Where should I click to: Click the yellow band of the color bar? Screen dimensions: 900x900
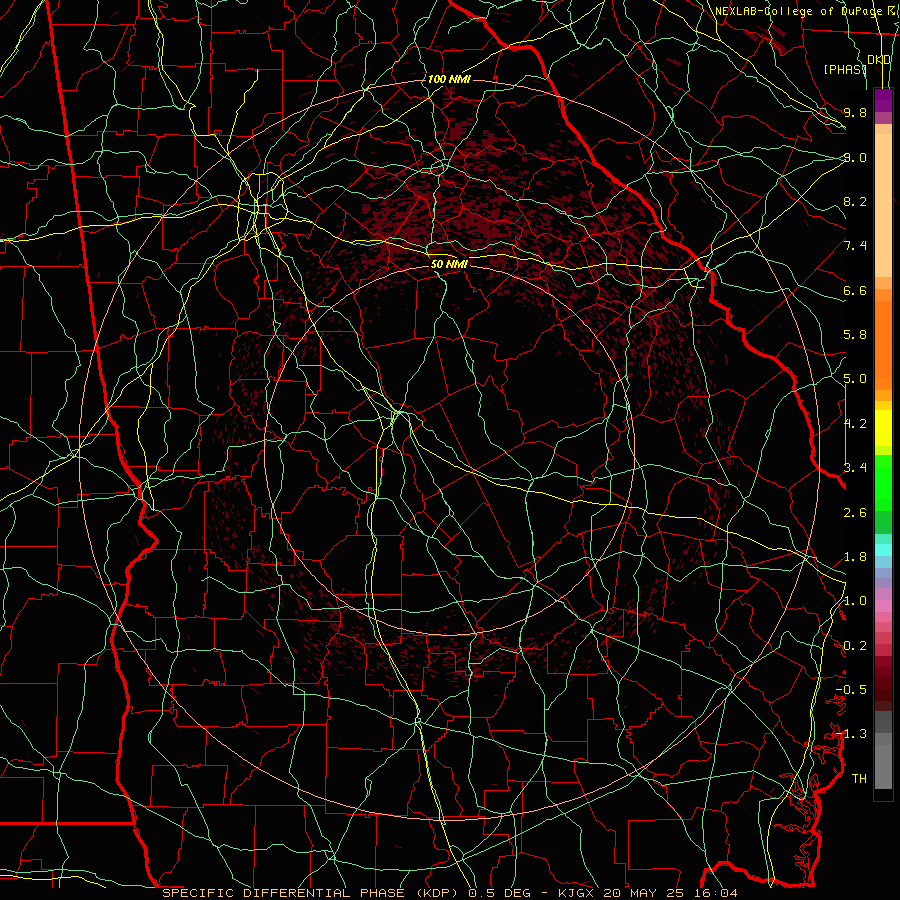tap(883, 428)
